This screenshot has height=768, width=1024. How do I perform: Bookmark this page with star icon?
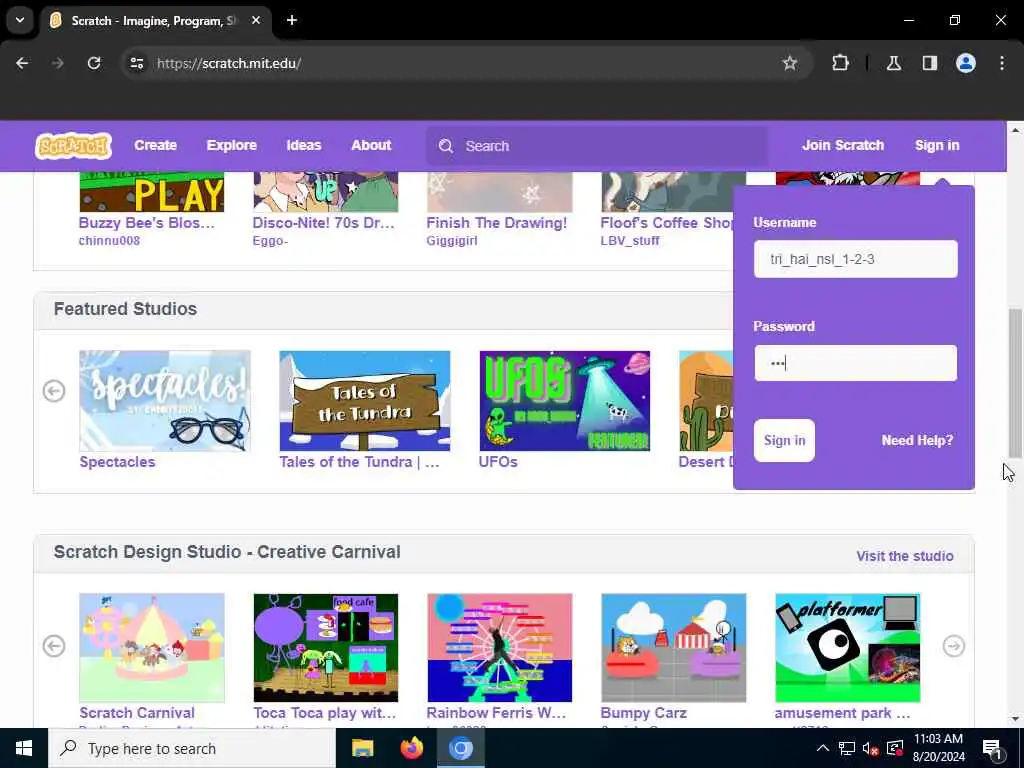coord(790,63)
